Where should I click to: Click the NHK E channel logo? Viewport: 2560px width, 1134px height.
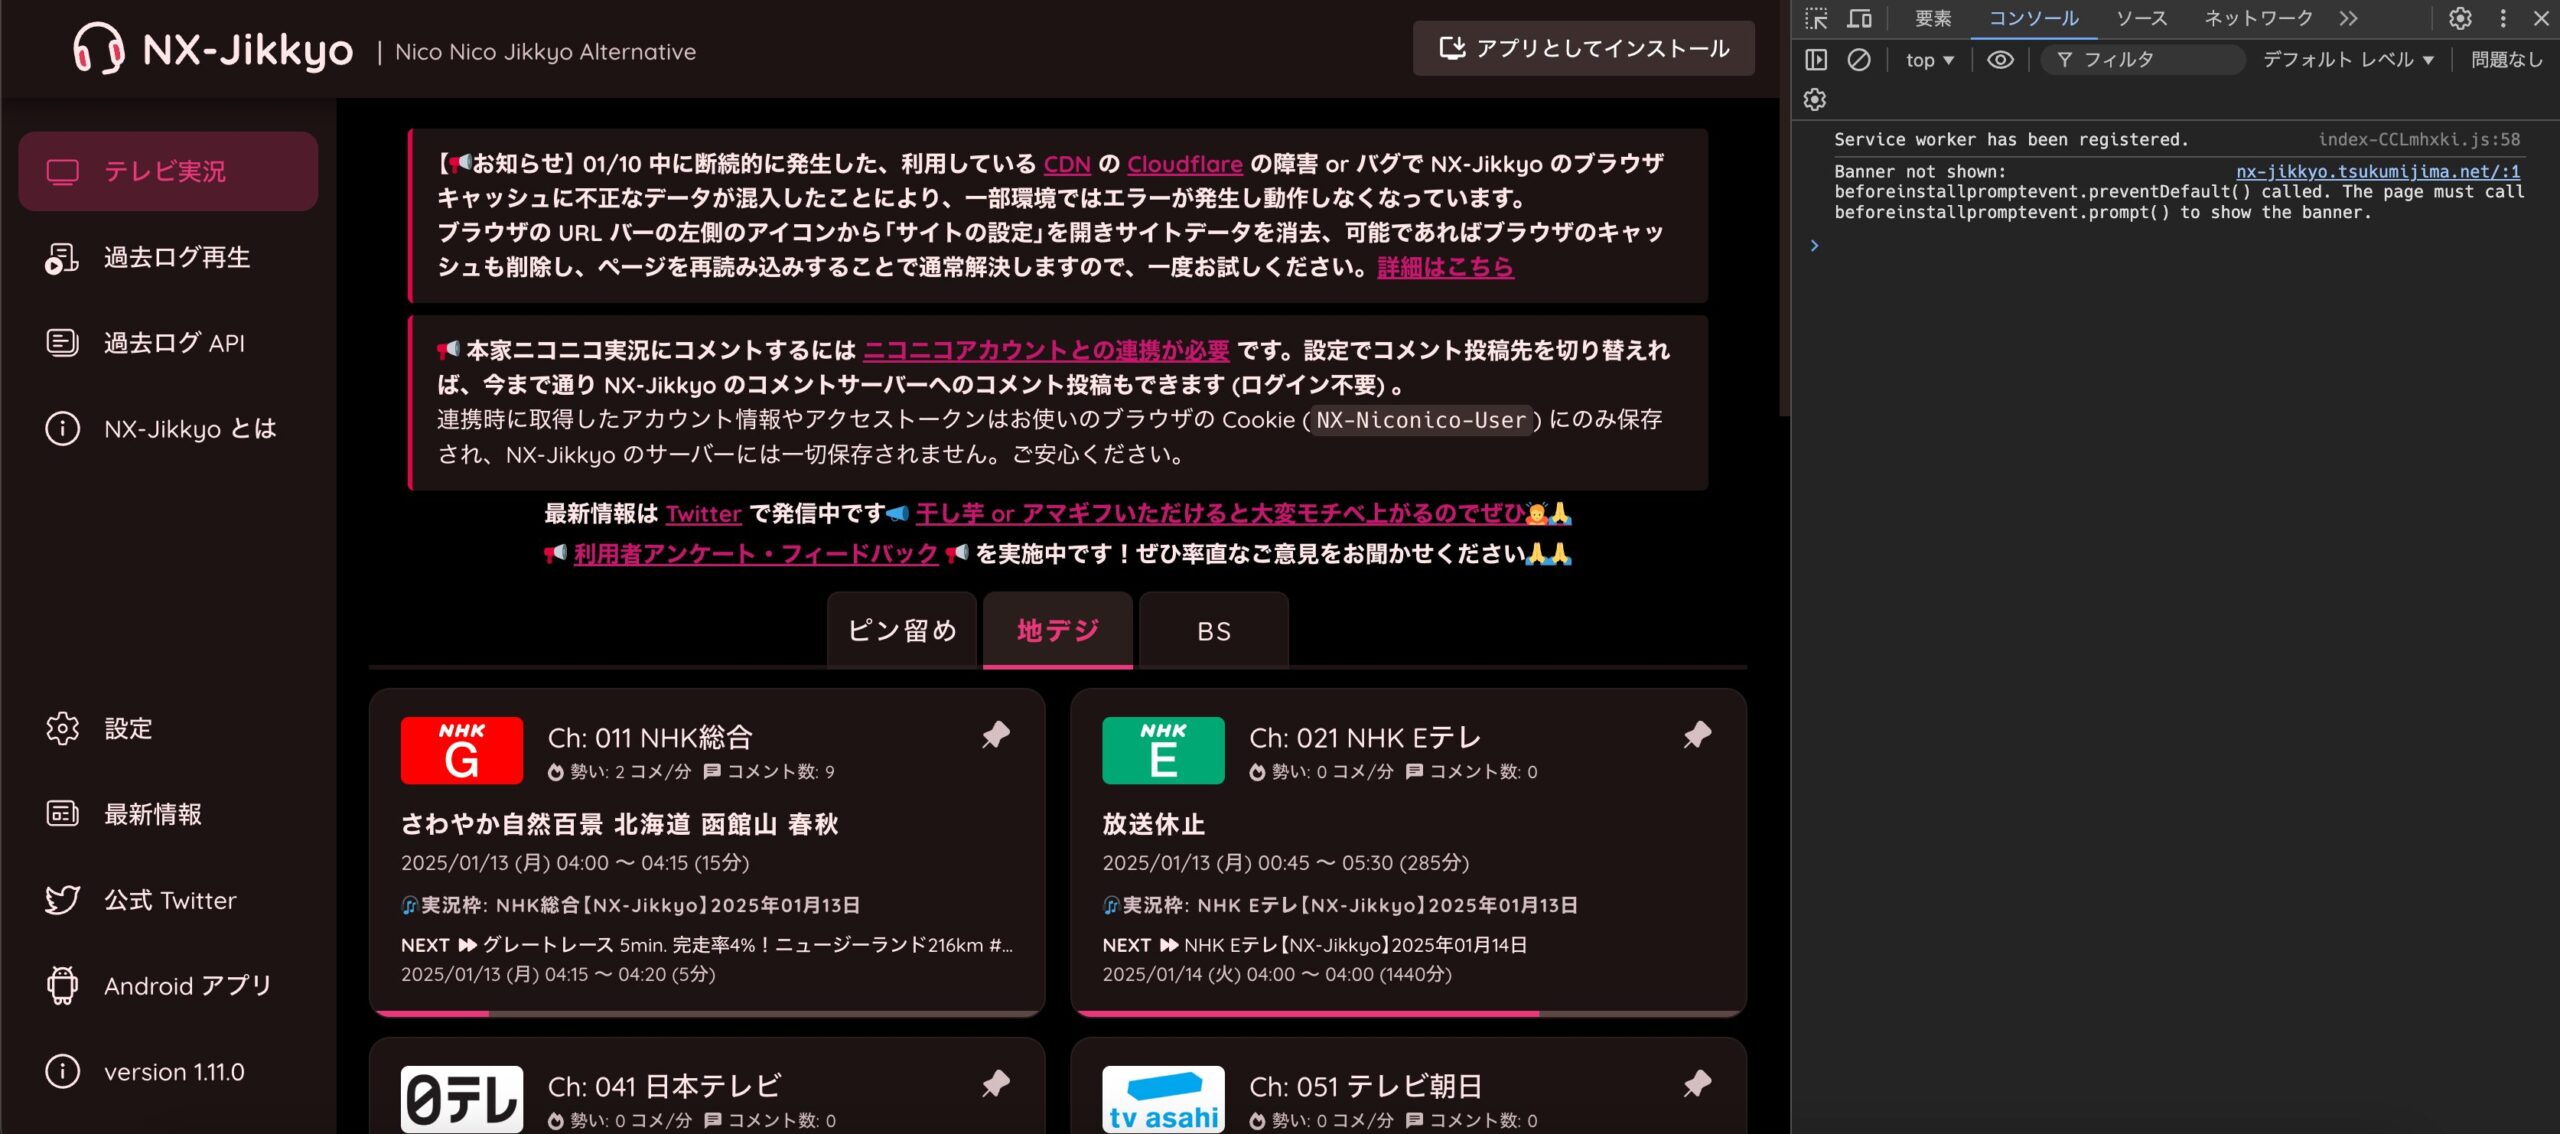click(1163, 750)
